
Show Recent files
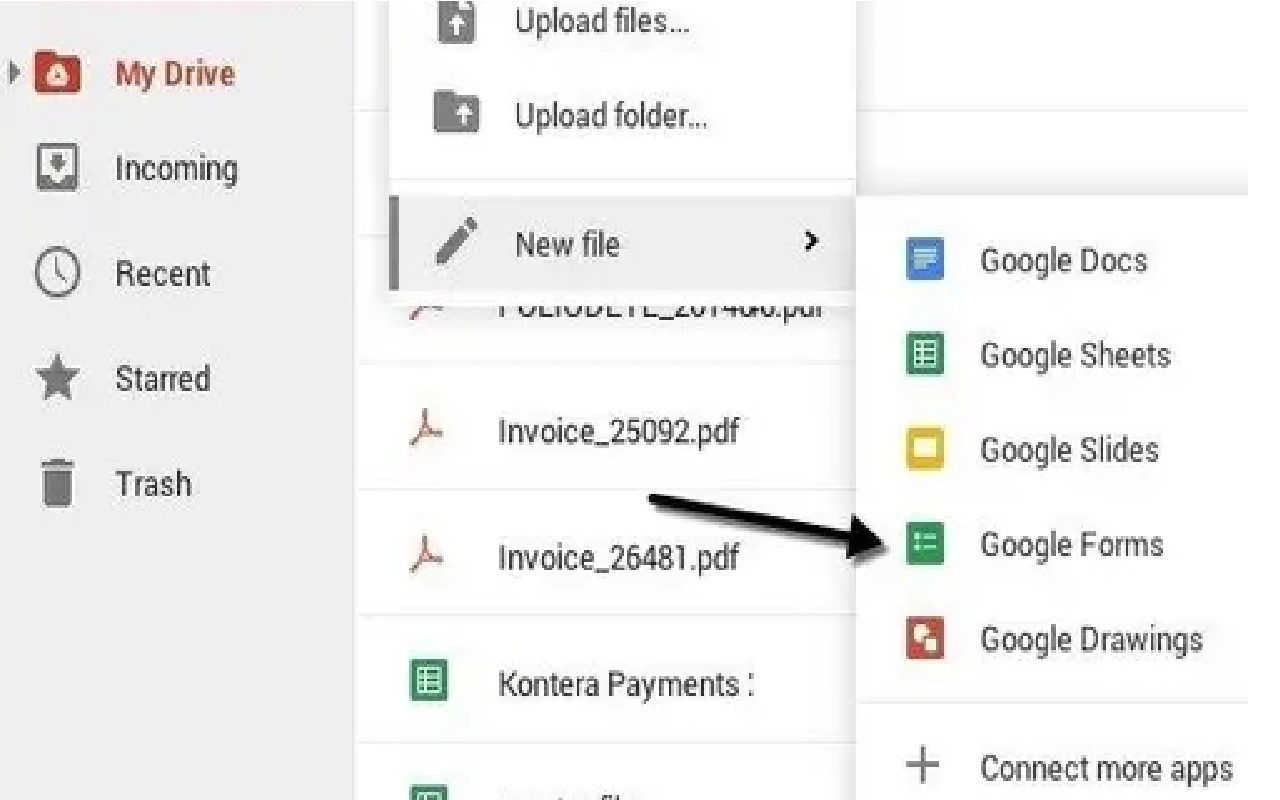coord(163,274)
